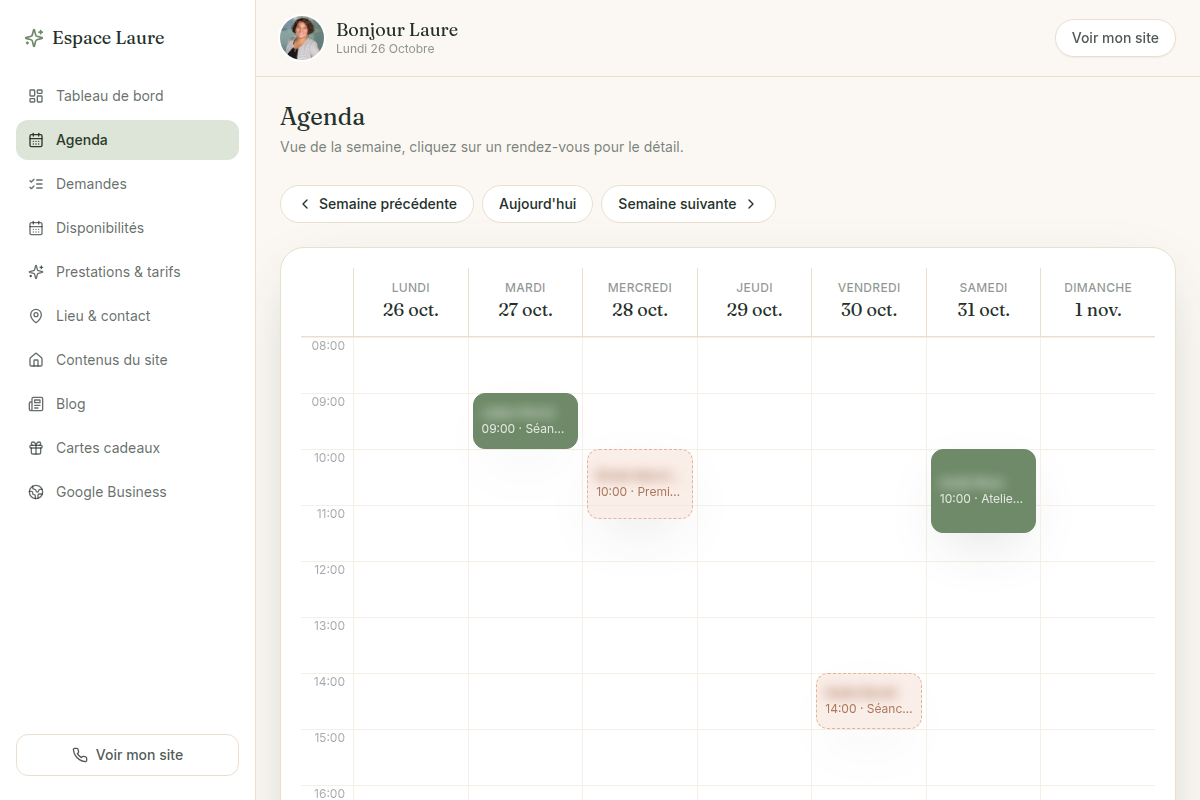
Task: Click Voir mon site at the sidebar bottom
Action: pyautogui.click(x=127, y=755)
